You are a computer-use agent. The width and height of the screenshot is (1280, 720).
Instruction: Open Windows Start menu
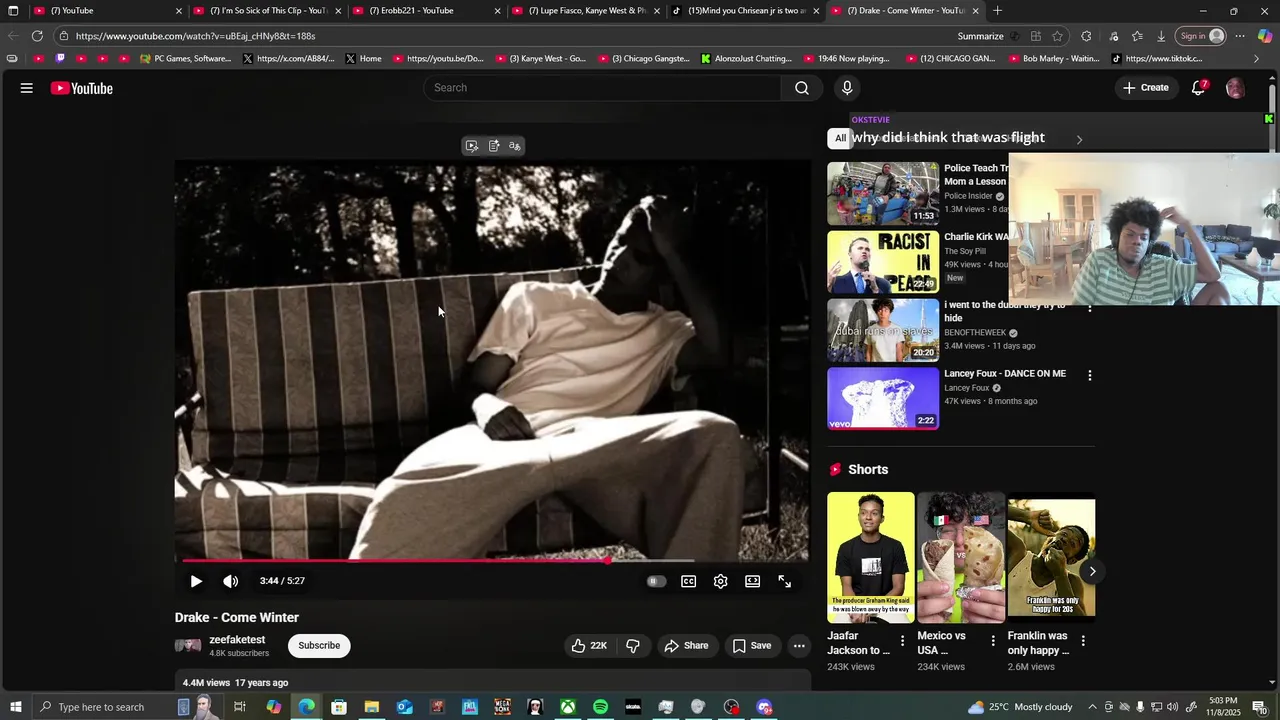tap(16, 707)
